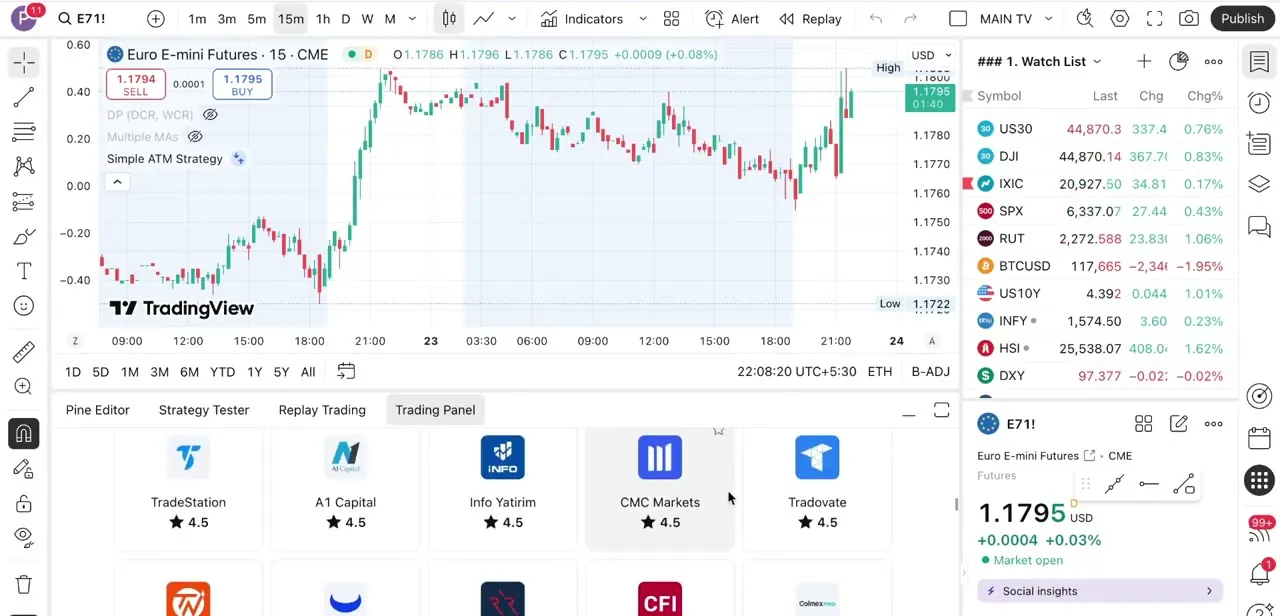The height and width of the screenshot is (616, 1280).
Task: Select the TradeStation broker card
Action: point(188,490)
